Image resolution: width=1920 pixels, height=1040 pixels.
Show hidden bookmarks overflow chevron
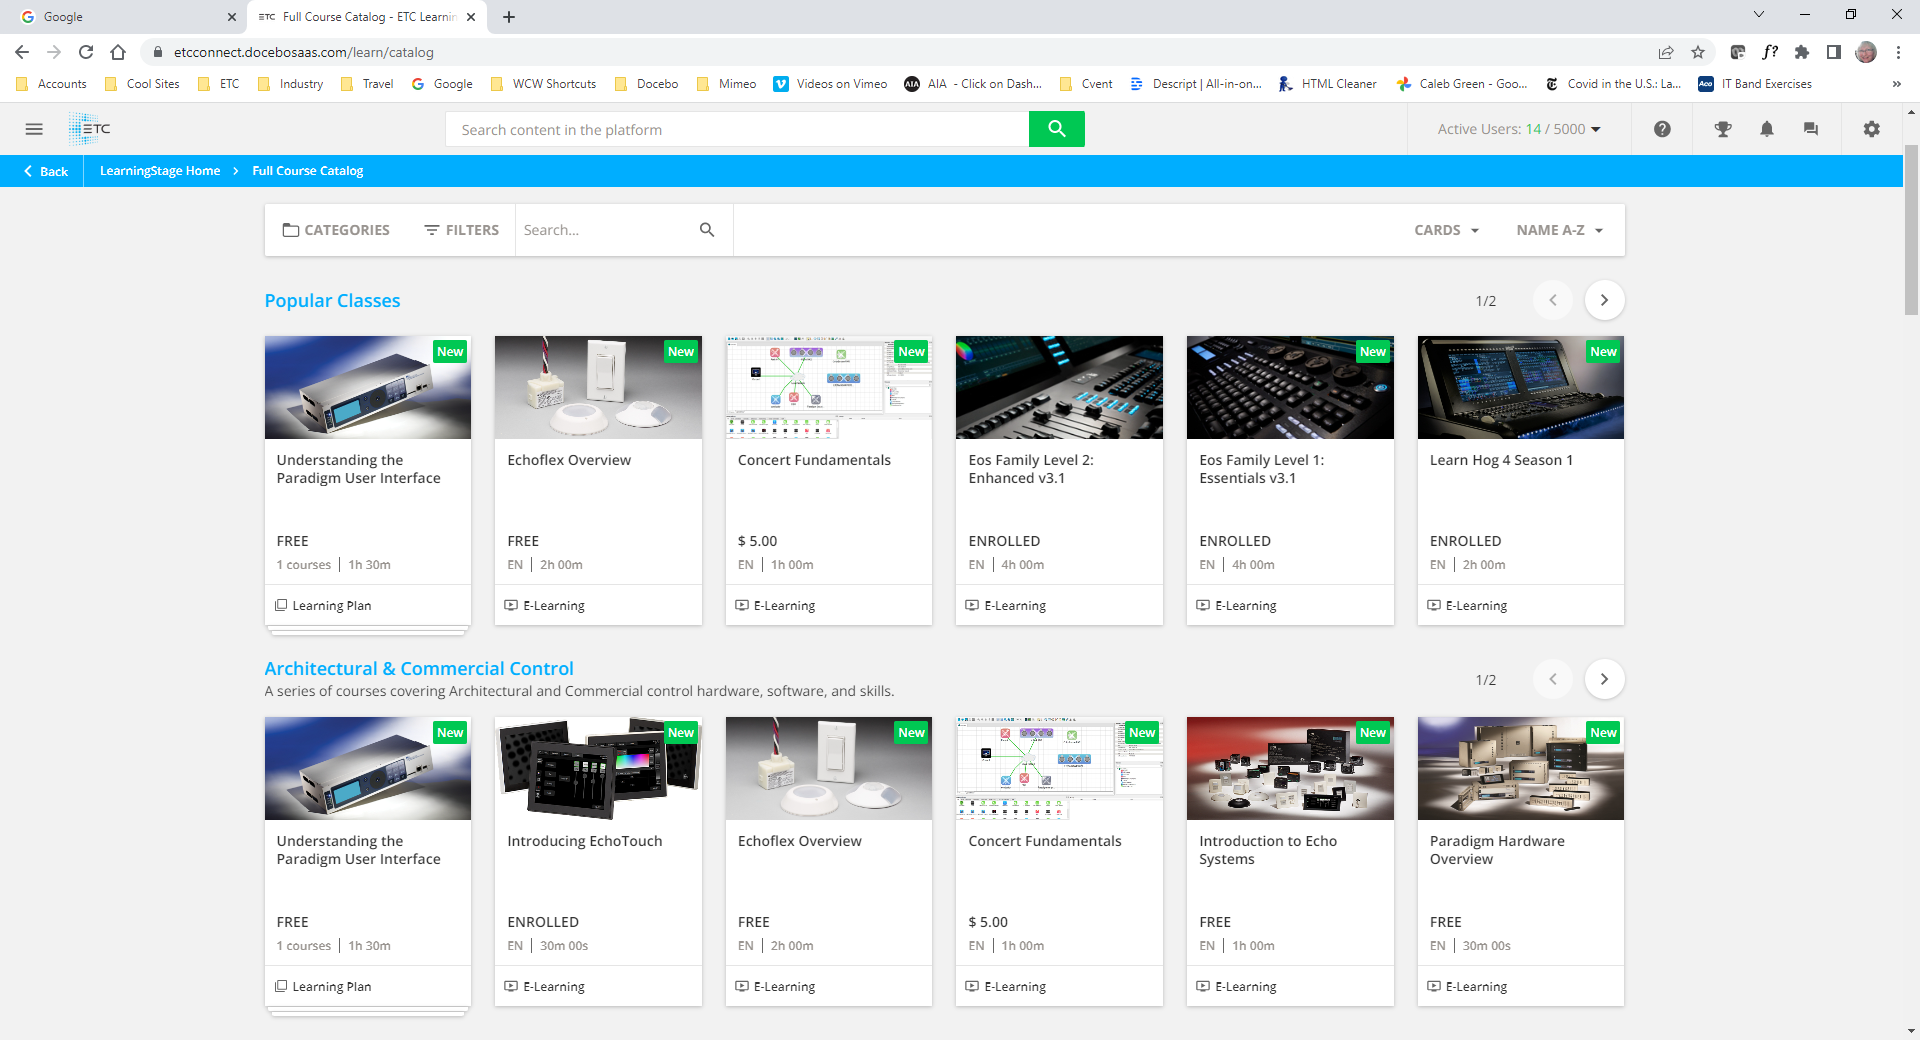tap(1896, 84)
